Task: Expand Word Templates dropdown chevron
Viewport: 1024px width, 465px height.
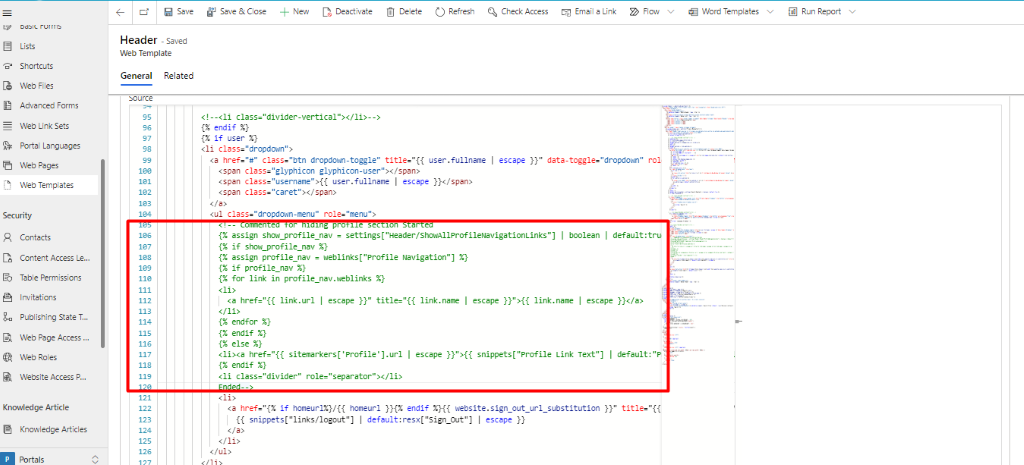Action: point(770,12)
